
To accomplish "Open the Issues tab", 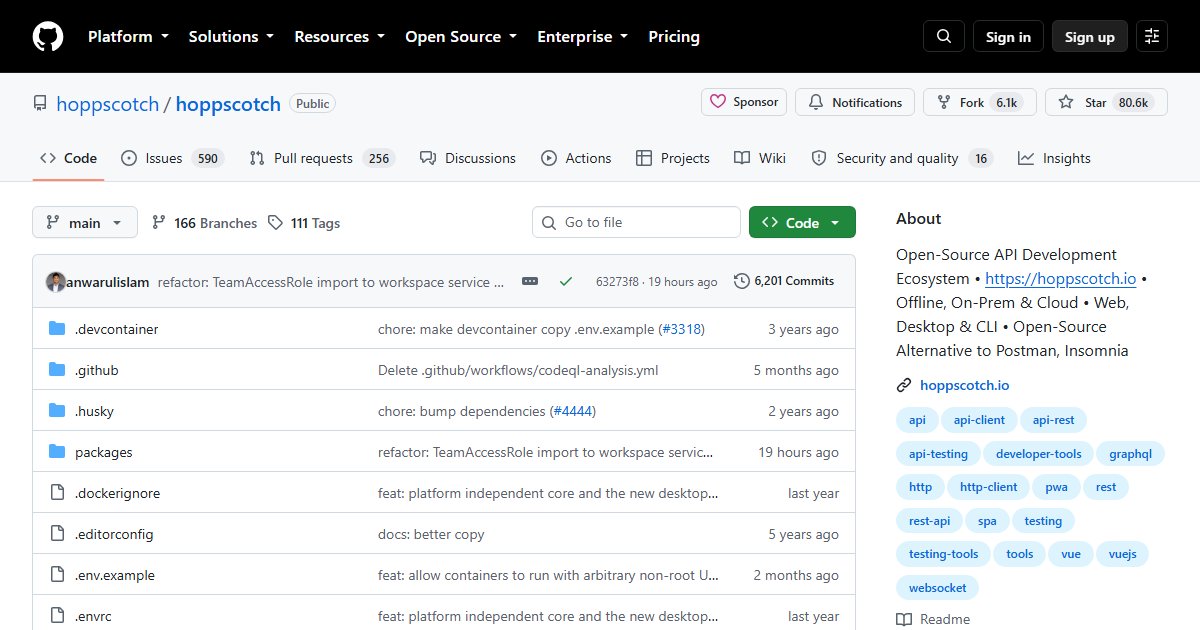I will click(172, 158).
